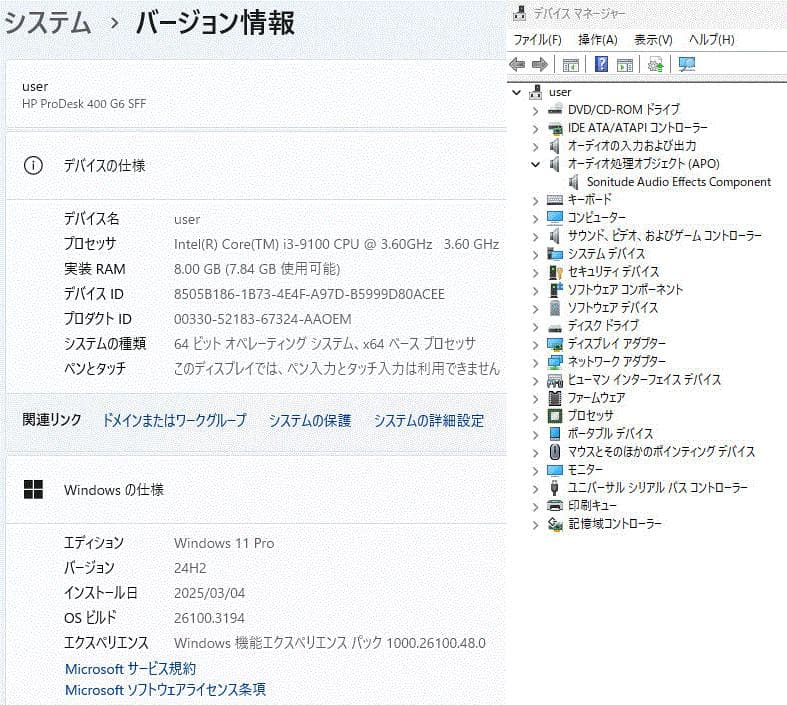The width and height of the screenshot is (787, 705).
Task: Expand the ポータブル デバイス chevron
Action: pos(536,435)
